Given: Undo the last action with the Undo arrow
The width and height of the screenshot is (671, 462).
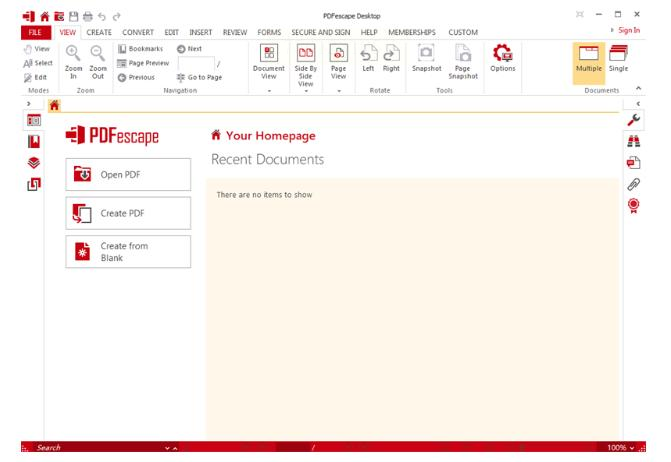Looking at the screenshot, I should tap(102, 16).
